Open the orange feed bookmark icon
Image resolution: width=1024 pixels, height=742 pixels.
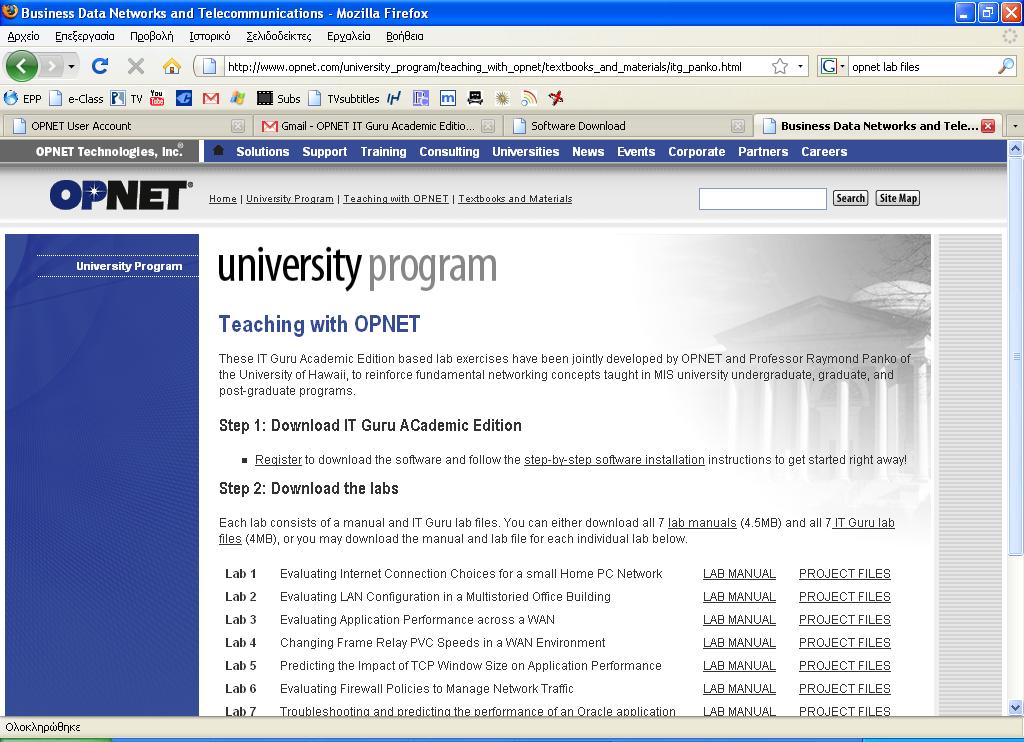(x=529, y=99)
